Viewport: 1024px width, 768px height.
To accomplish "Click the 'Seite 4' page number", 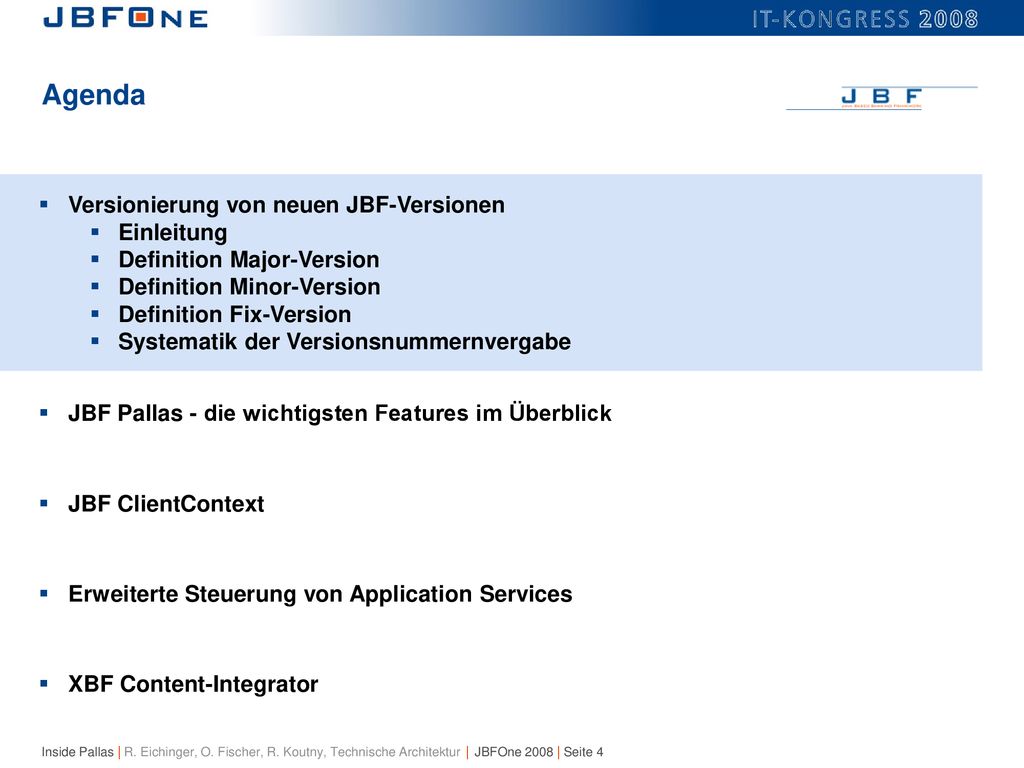I will click(584, 752).
